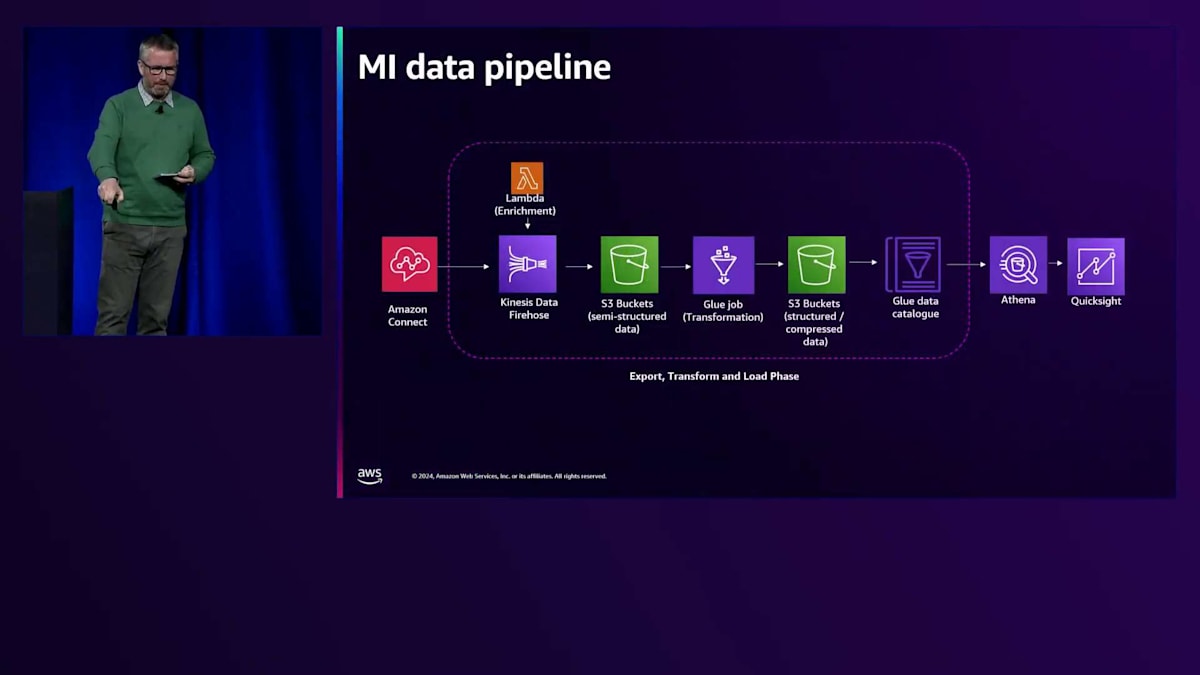The height and width of the screenshot is (675, 1200).
Task: Click the S3 bucket icon for semi-structured data
Action: click(x=629, y=265)
